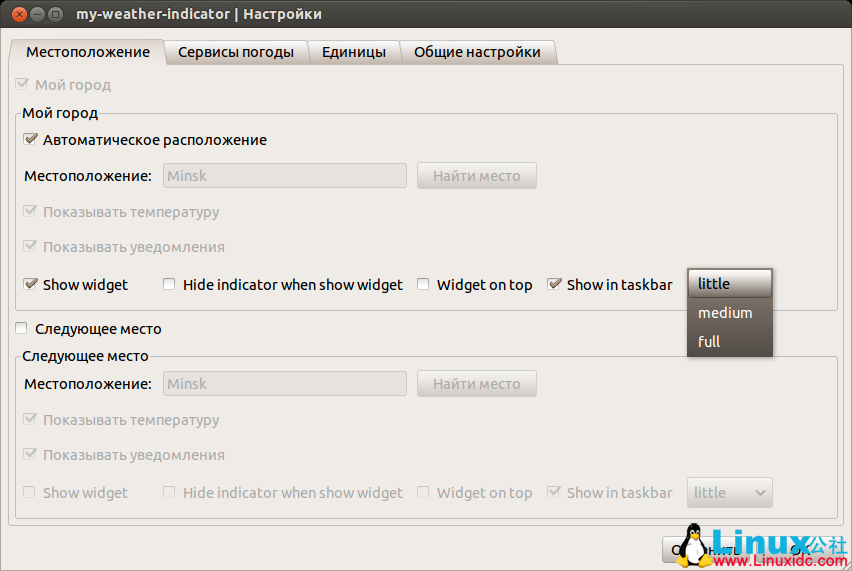This screenshot has width=852, height=571.
Task: Toggle Показывать уведомления in Мой город section
Action: [x=31, y=247]
